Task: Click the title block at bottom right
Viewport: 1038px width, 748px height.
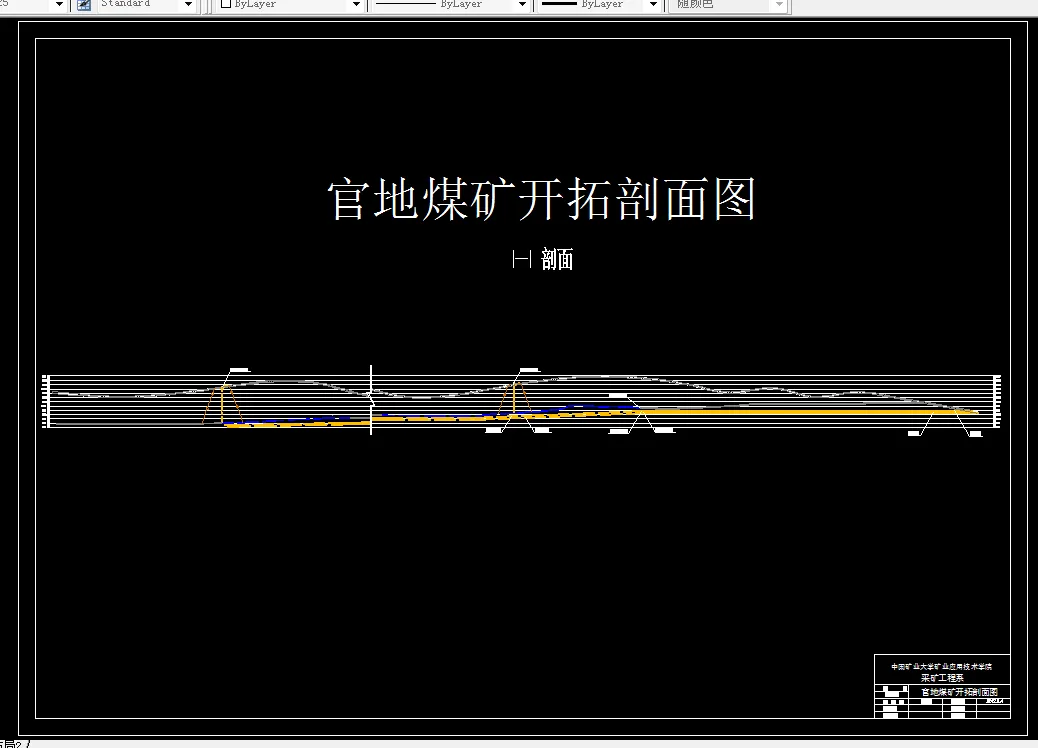Action: (x=940, y=685)
